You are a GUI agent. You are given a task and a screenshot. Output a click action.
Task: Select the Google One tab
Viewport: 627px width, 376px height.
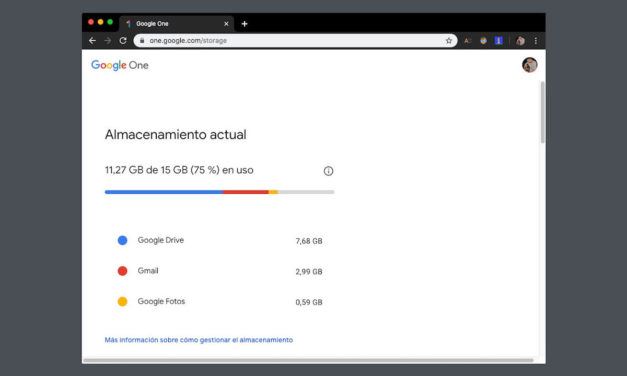pyautogui.click(x=176, y=24)
